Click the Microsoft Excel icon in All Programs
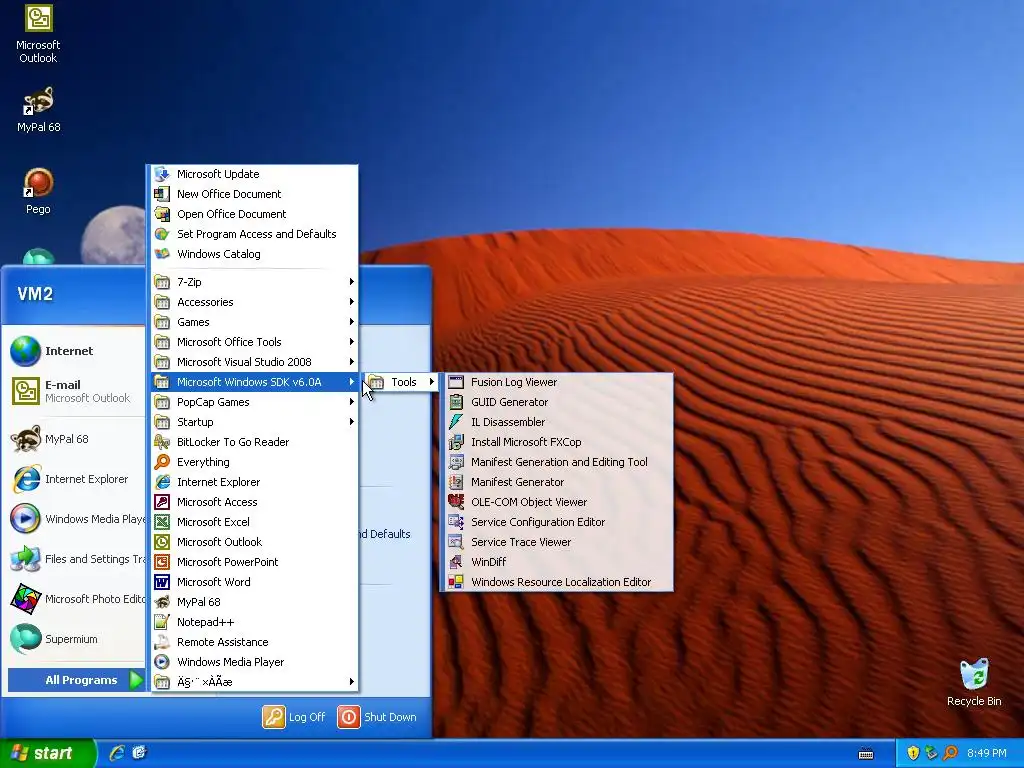The height and width of the screenshot is (768, 1024). pyautogui.click(x=162, y=522)
